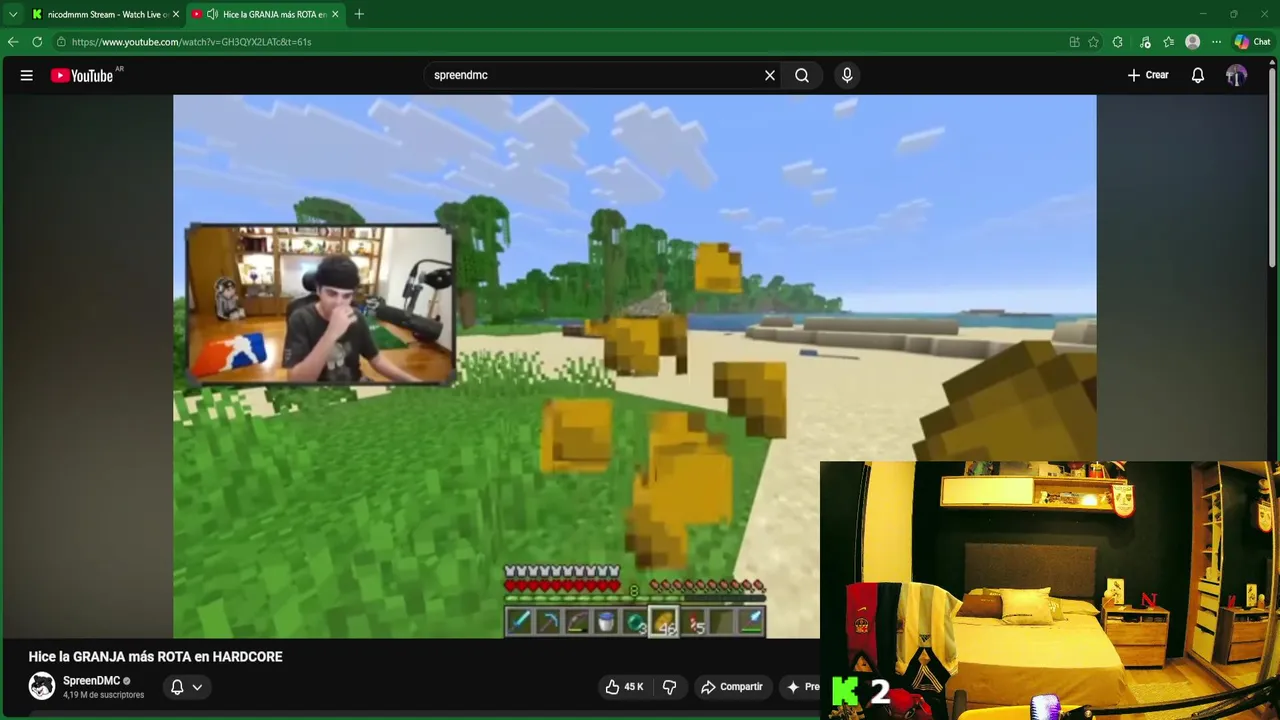Open the favorites list icon

point(1168,42)
